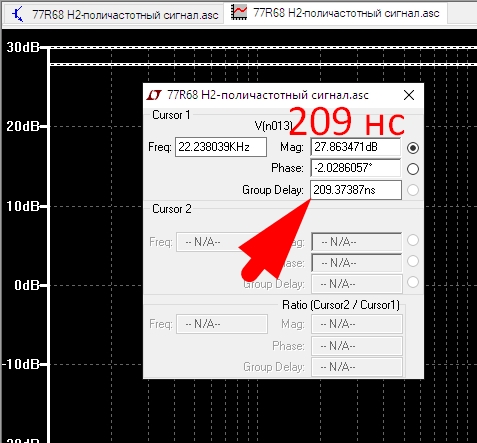Screen dimensions: 477x443
Task: Click Ratio Freq N/A field
Action: 222,324
